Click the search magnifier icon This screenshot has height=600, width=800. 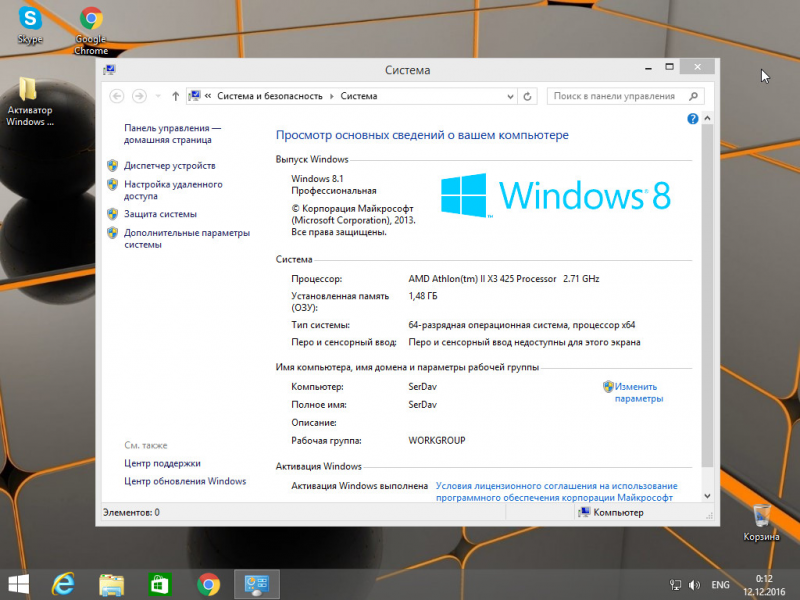693,96
